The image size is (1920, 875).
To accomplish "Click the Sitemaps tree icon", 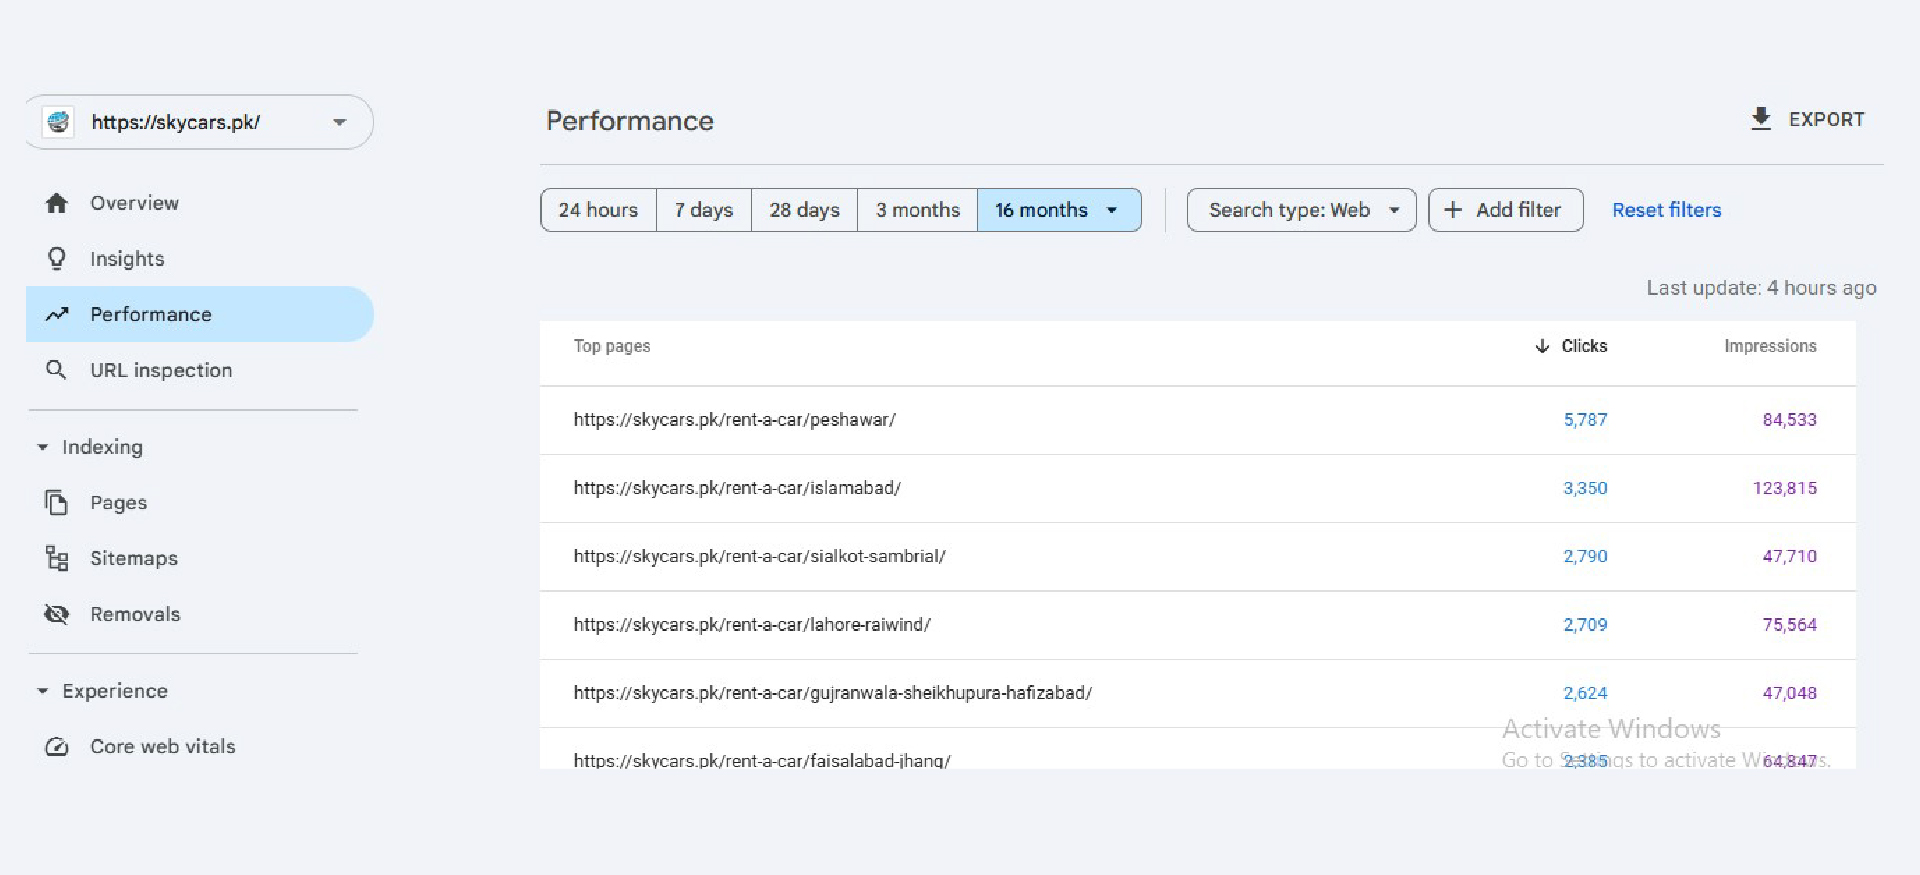I will [57, 558].
